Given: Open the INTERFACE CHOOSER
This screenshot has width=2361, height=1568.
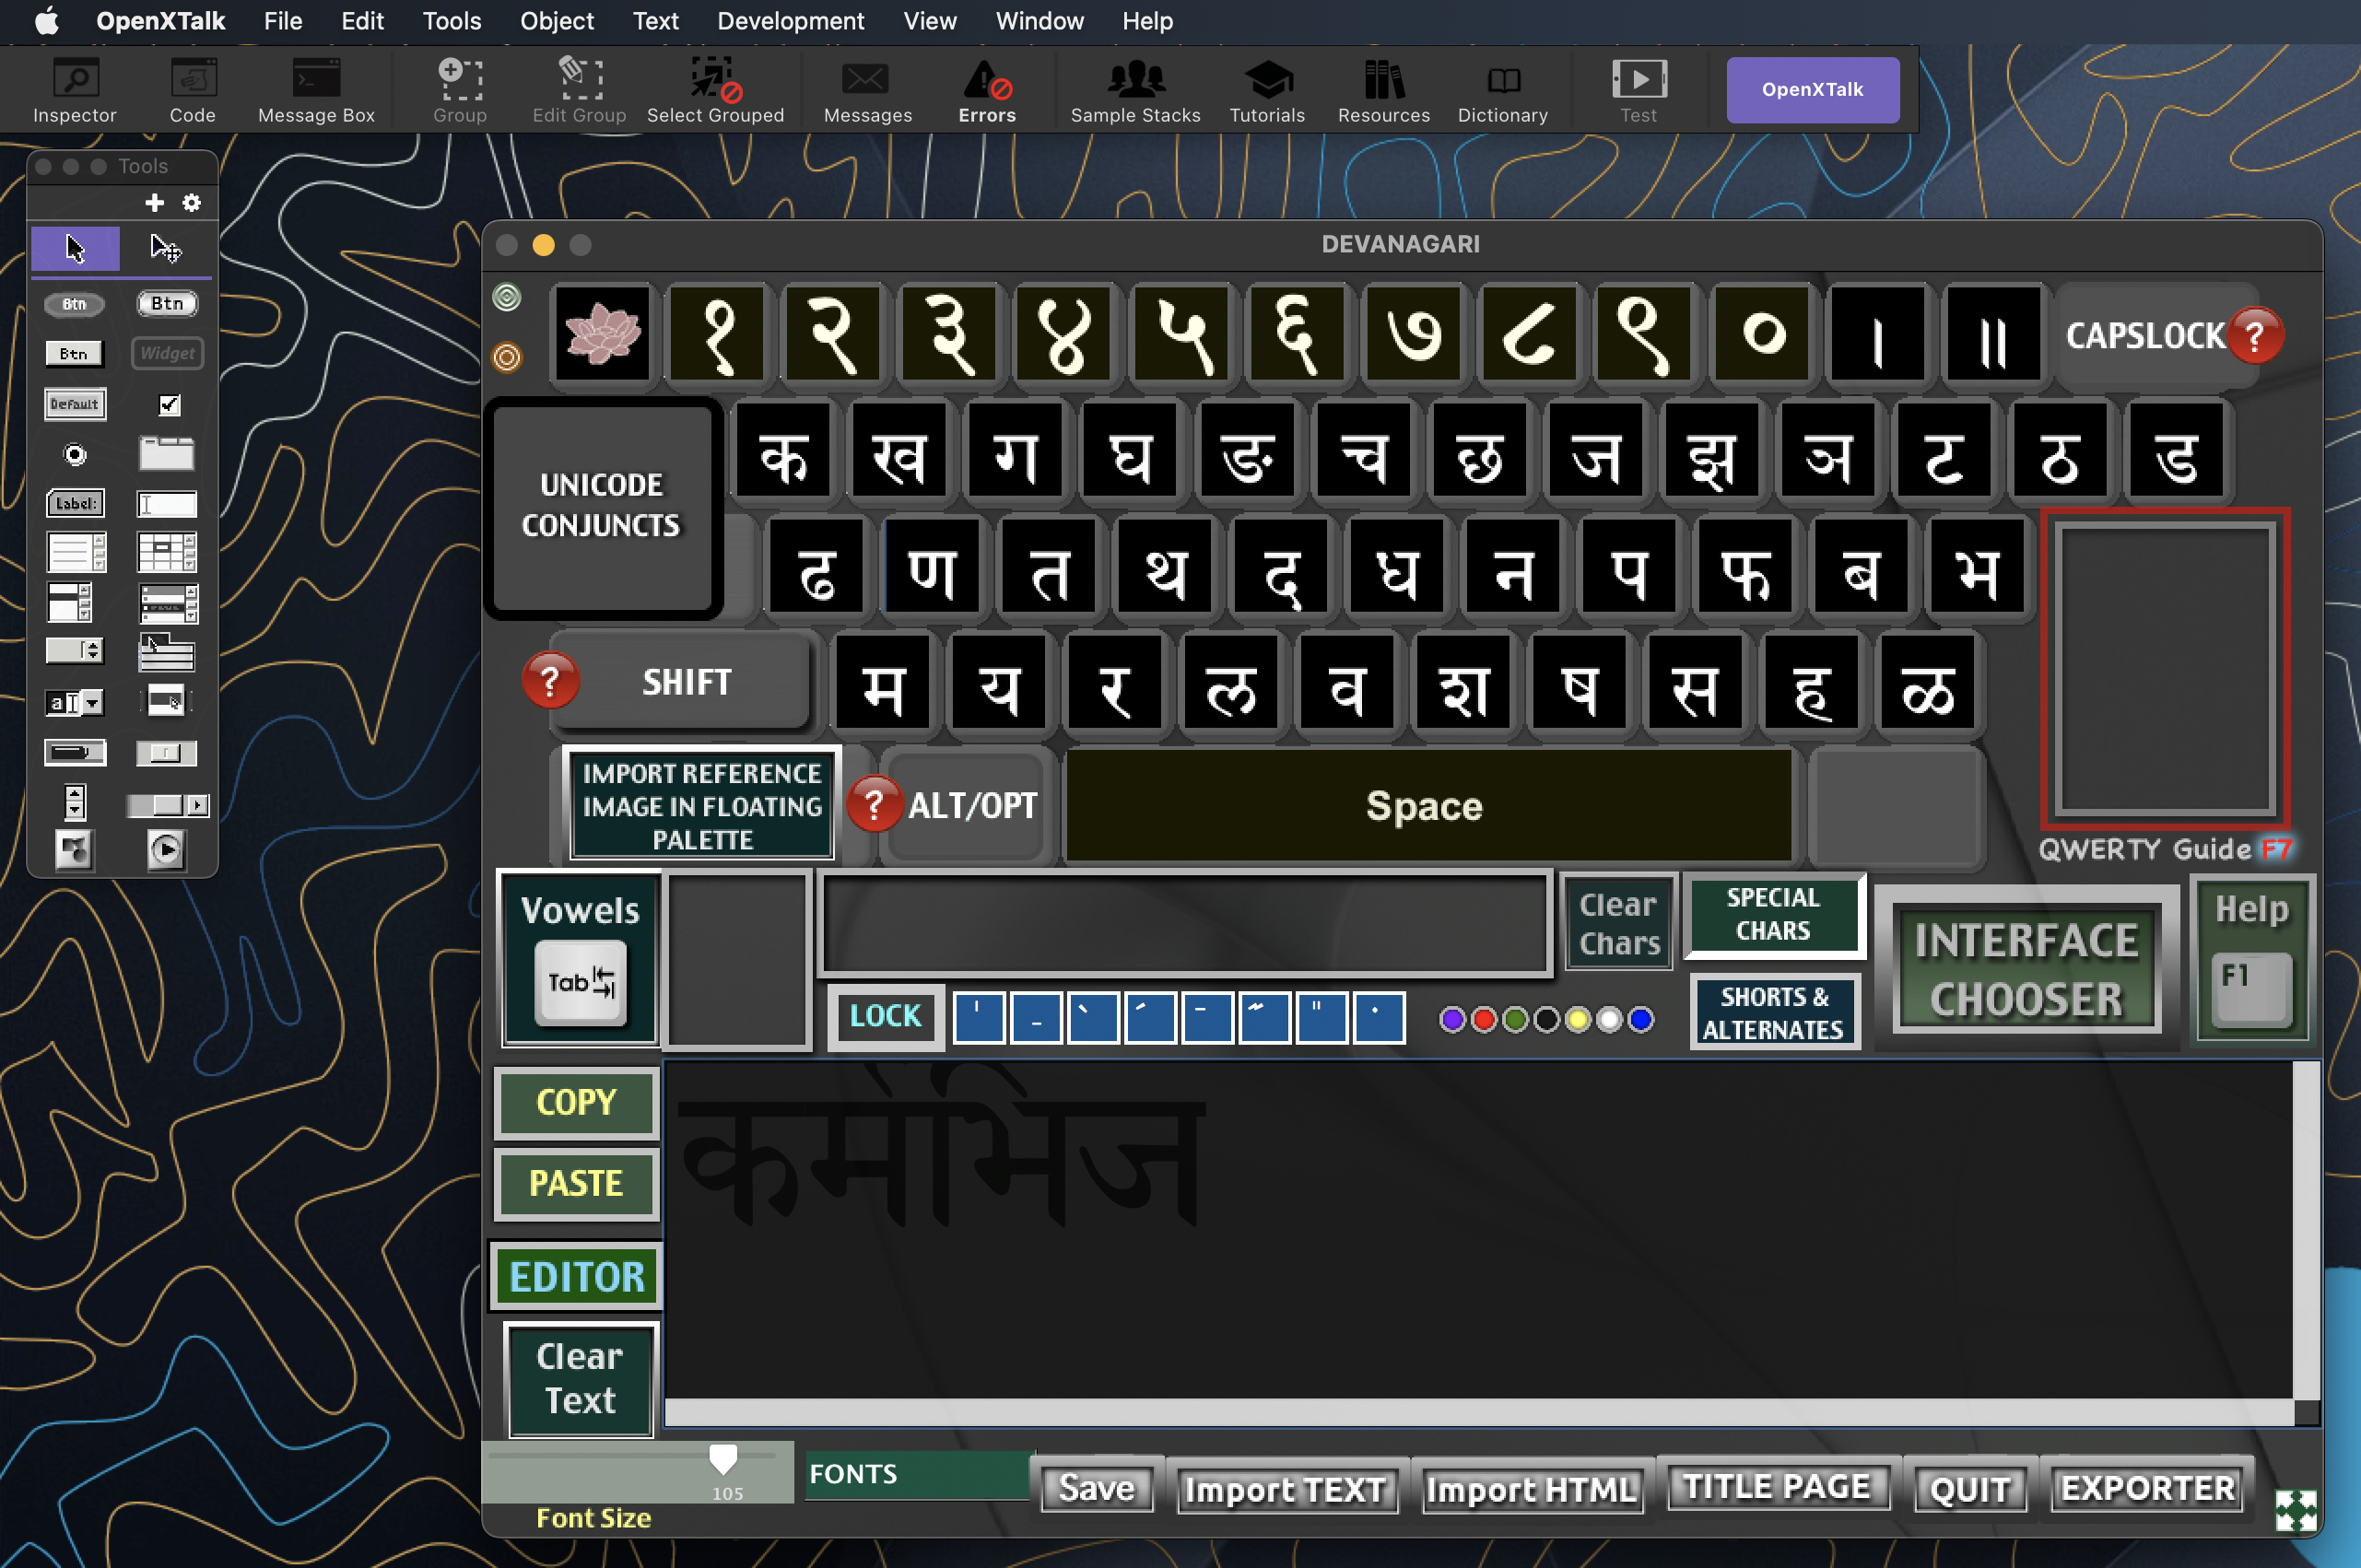Looking at the screenshot, I should point(2026,968).
